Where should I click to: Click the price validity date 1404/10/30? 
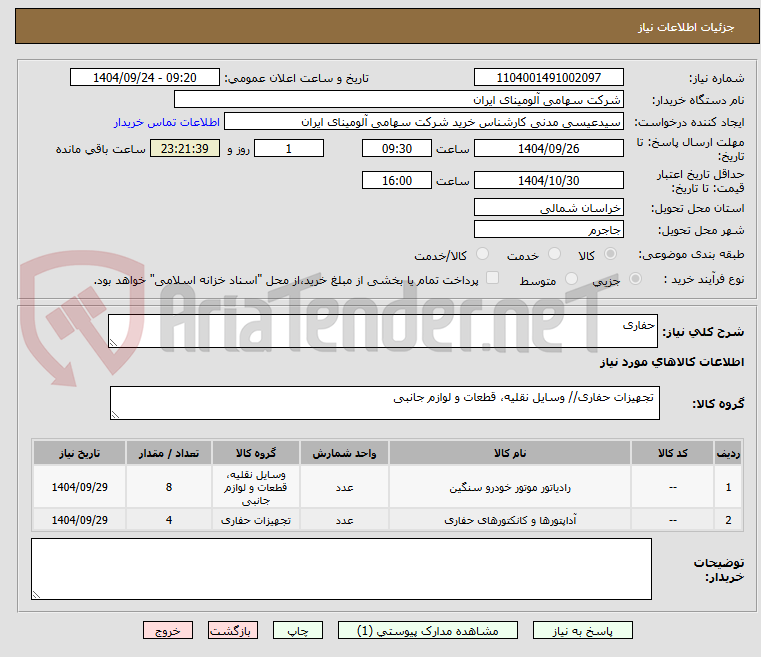pos(548,181)
